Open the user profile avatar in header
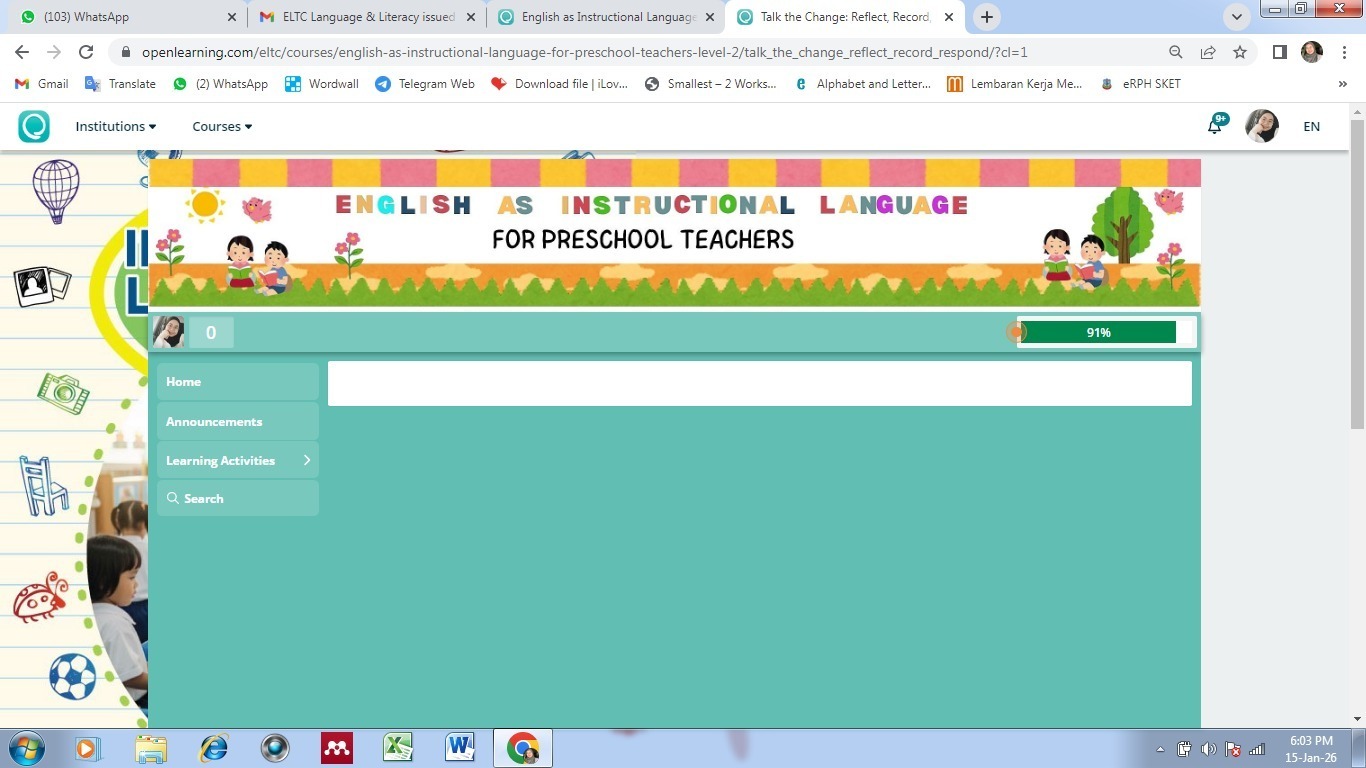The height and width of the screenshot is (768, 1366). tap(1262, 126)
